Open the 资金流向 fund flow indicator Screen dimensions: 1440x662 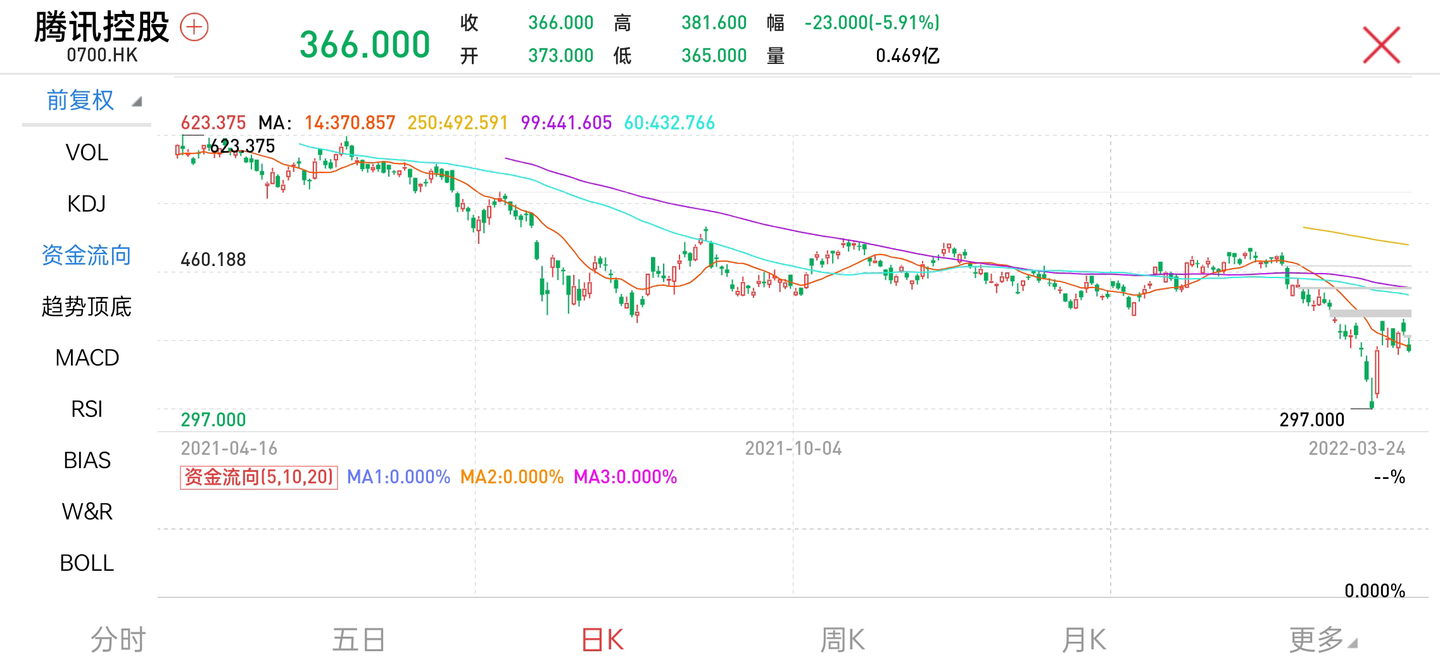pos(86,255)
